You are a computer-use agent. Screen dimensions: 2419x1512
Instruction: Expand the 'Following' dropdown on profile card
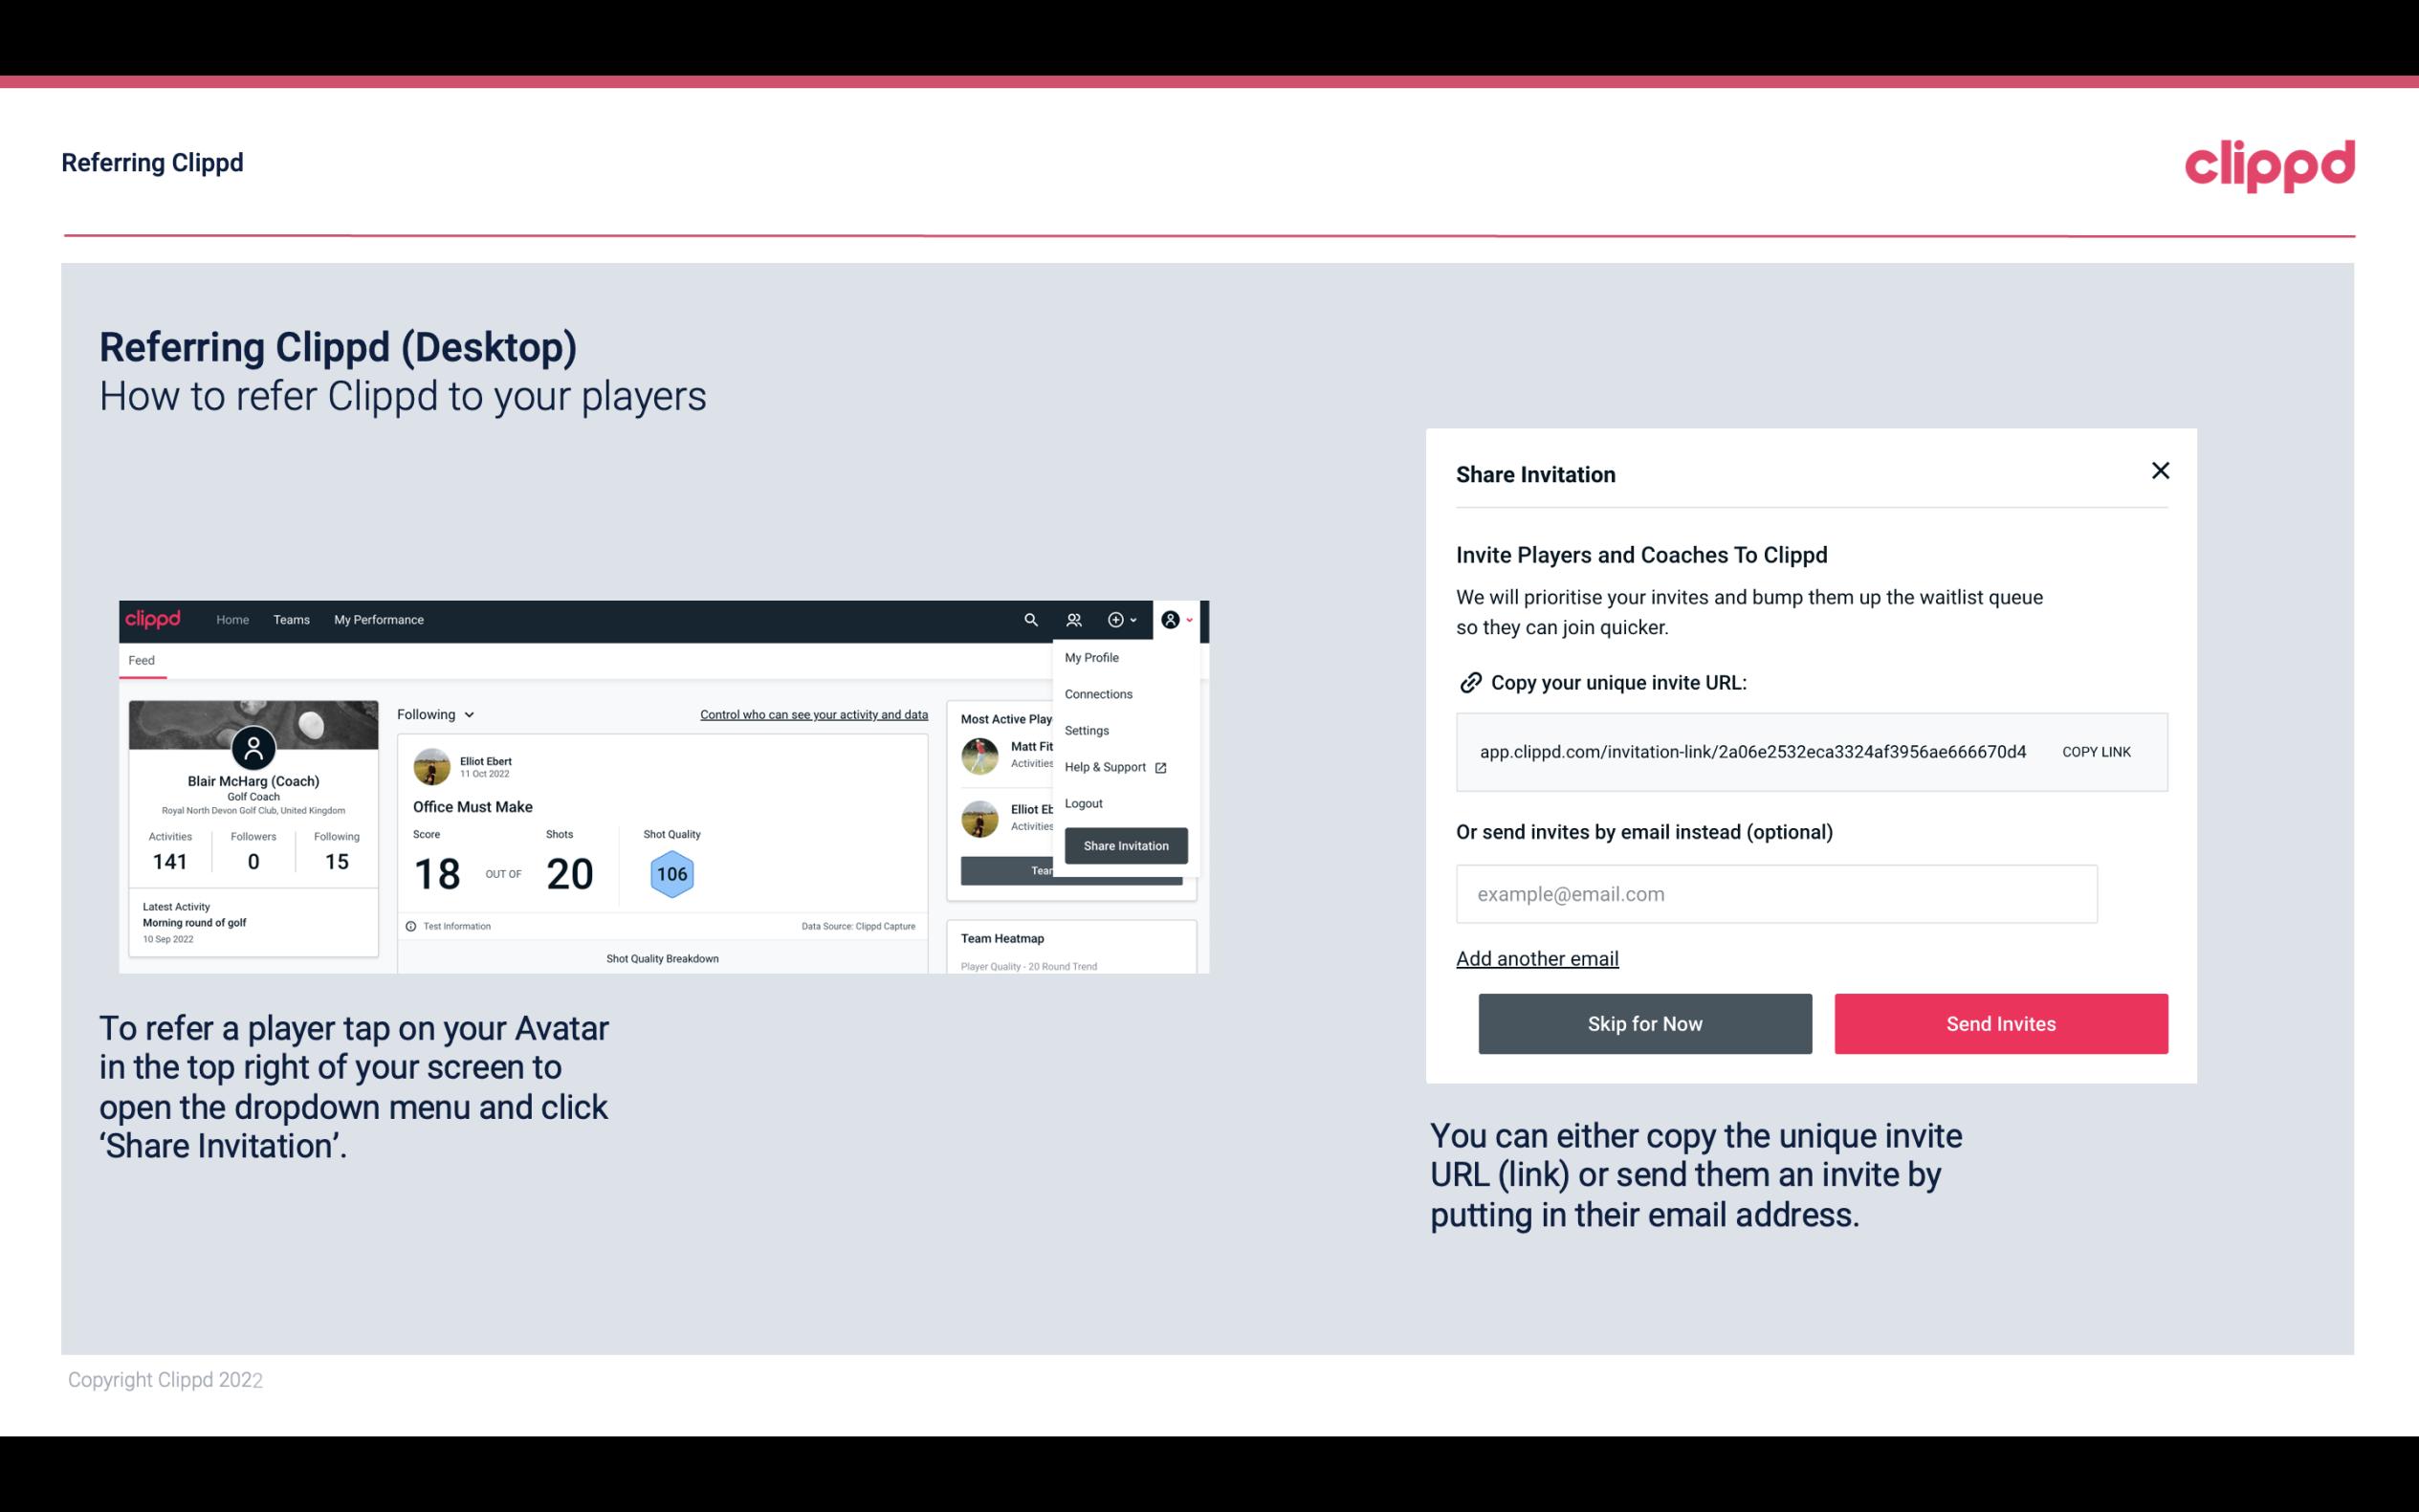click(x=432, y=714)
